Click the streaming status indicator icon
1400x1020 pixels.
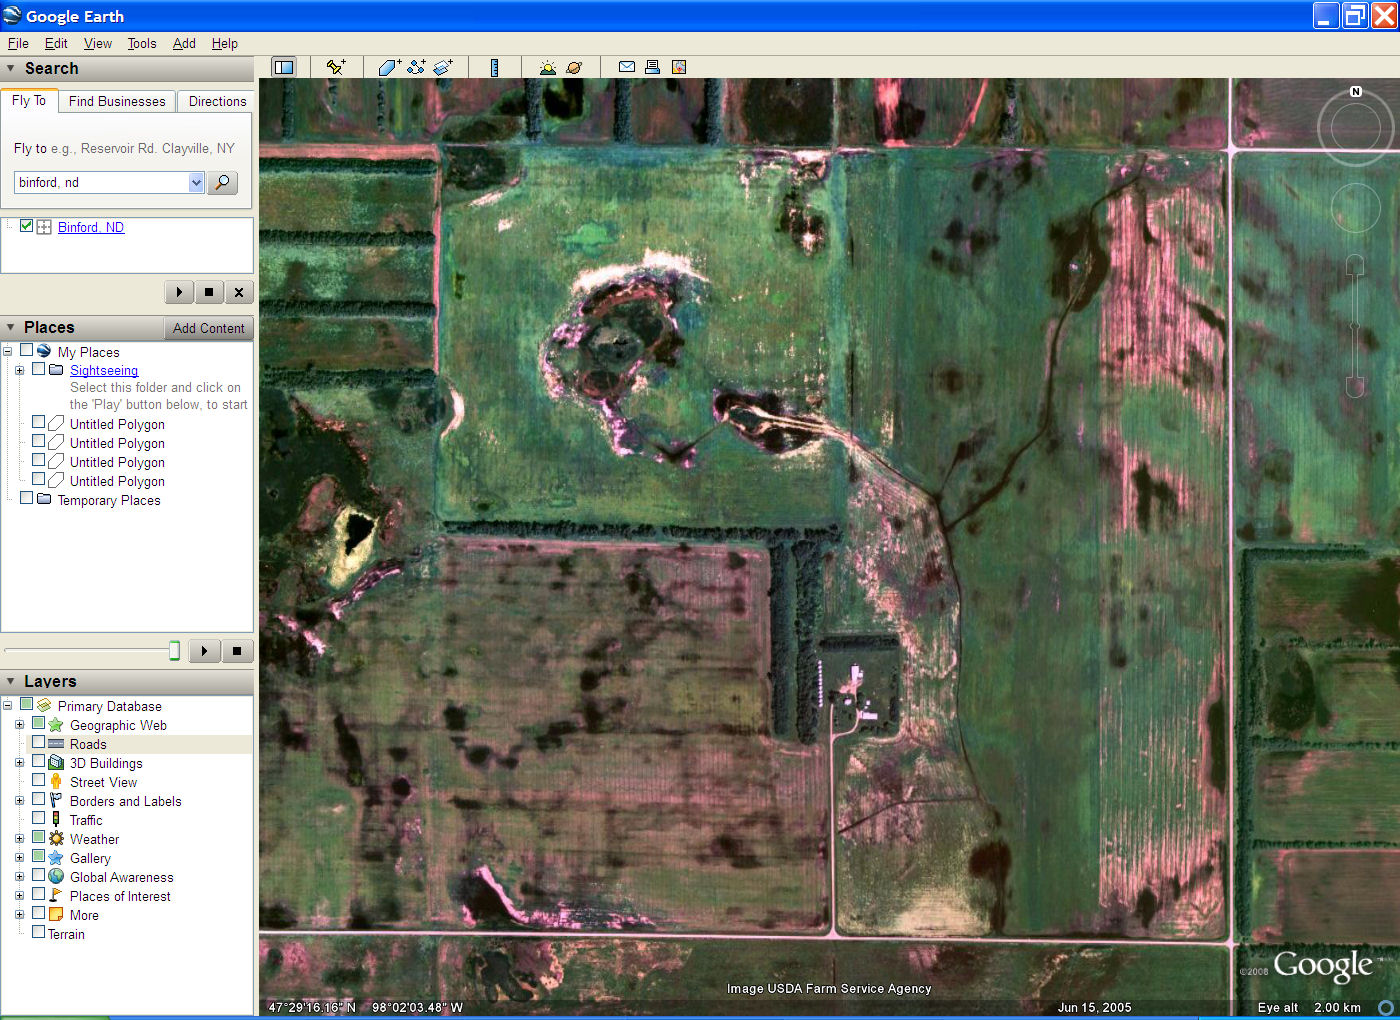tap(1386, 1007)
